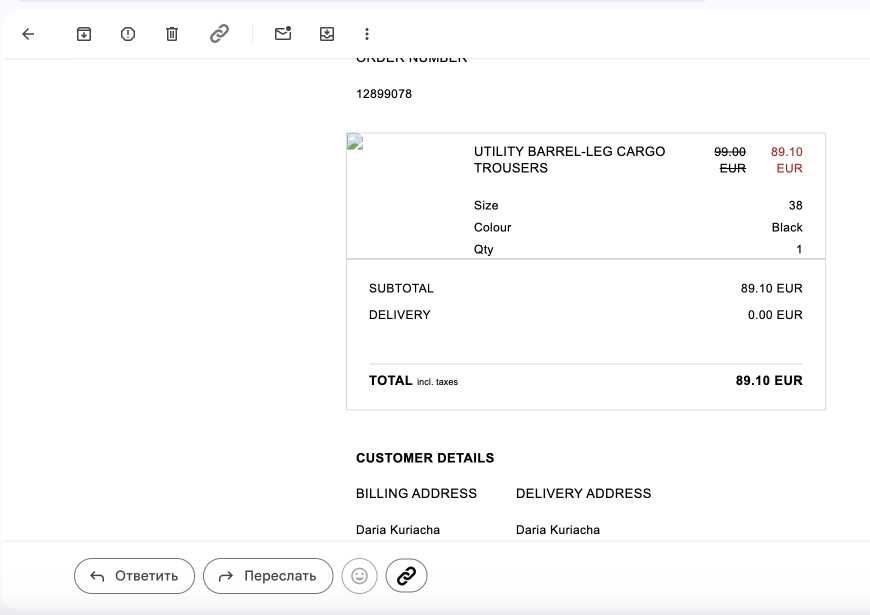This screenshot has width=870, height=615.
Task: Click the Ответить reply button
Action: click(134, 576)
